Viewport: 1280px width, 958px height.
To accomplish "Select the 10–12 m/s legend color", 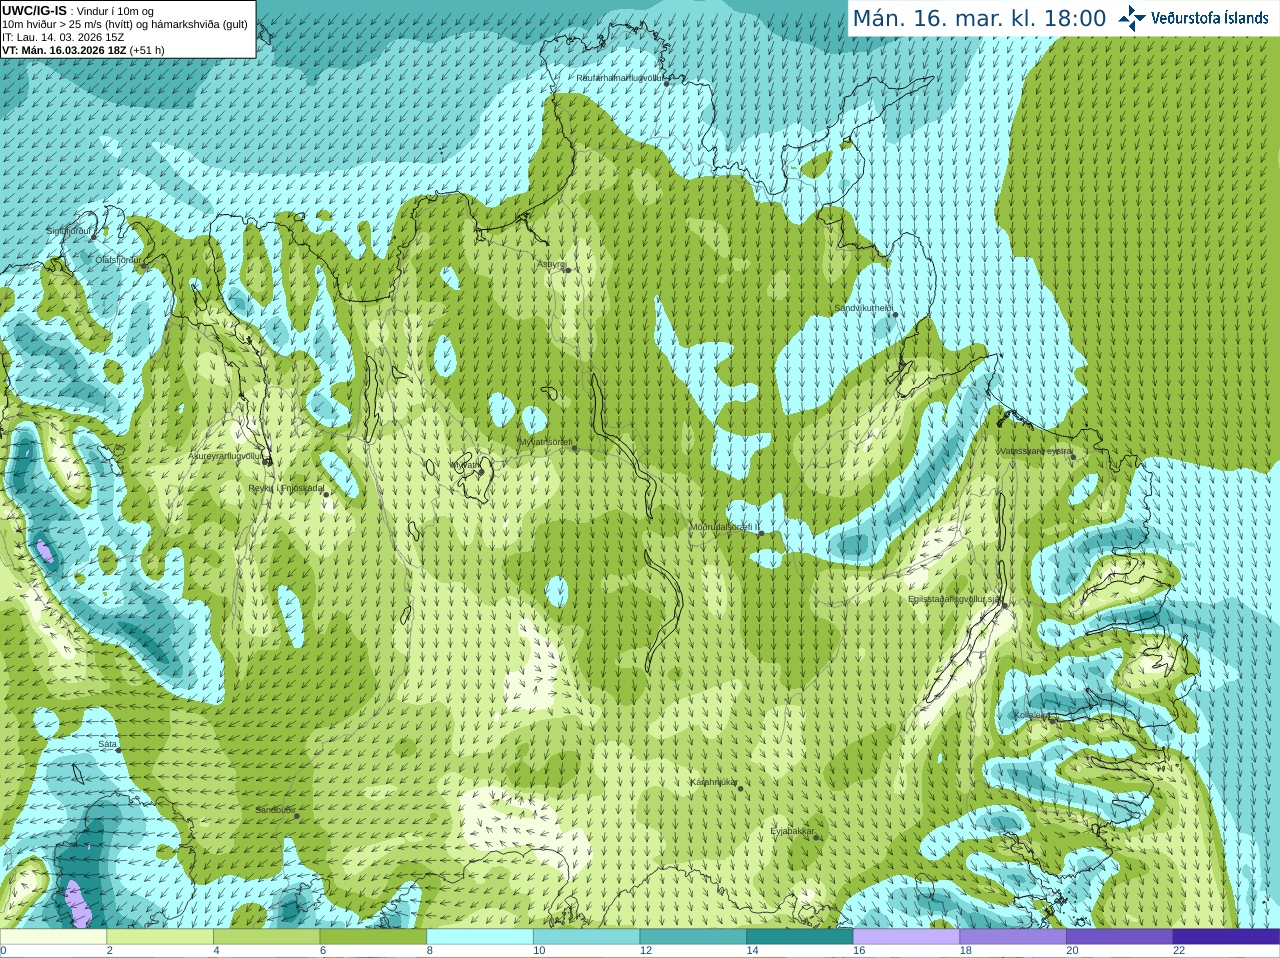I will (x=586, y=936).
